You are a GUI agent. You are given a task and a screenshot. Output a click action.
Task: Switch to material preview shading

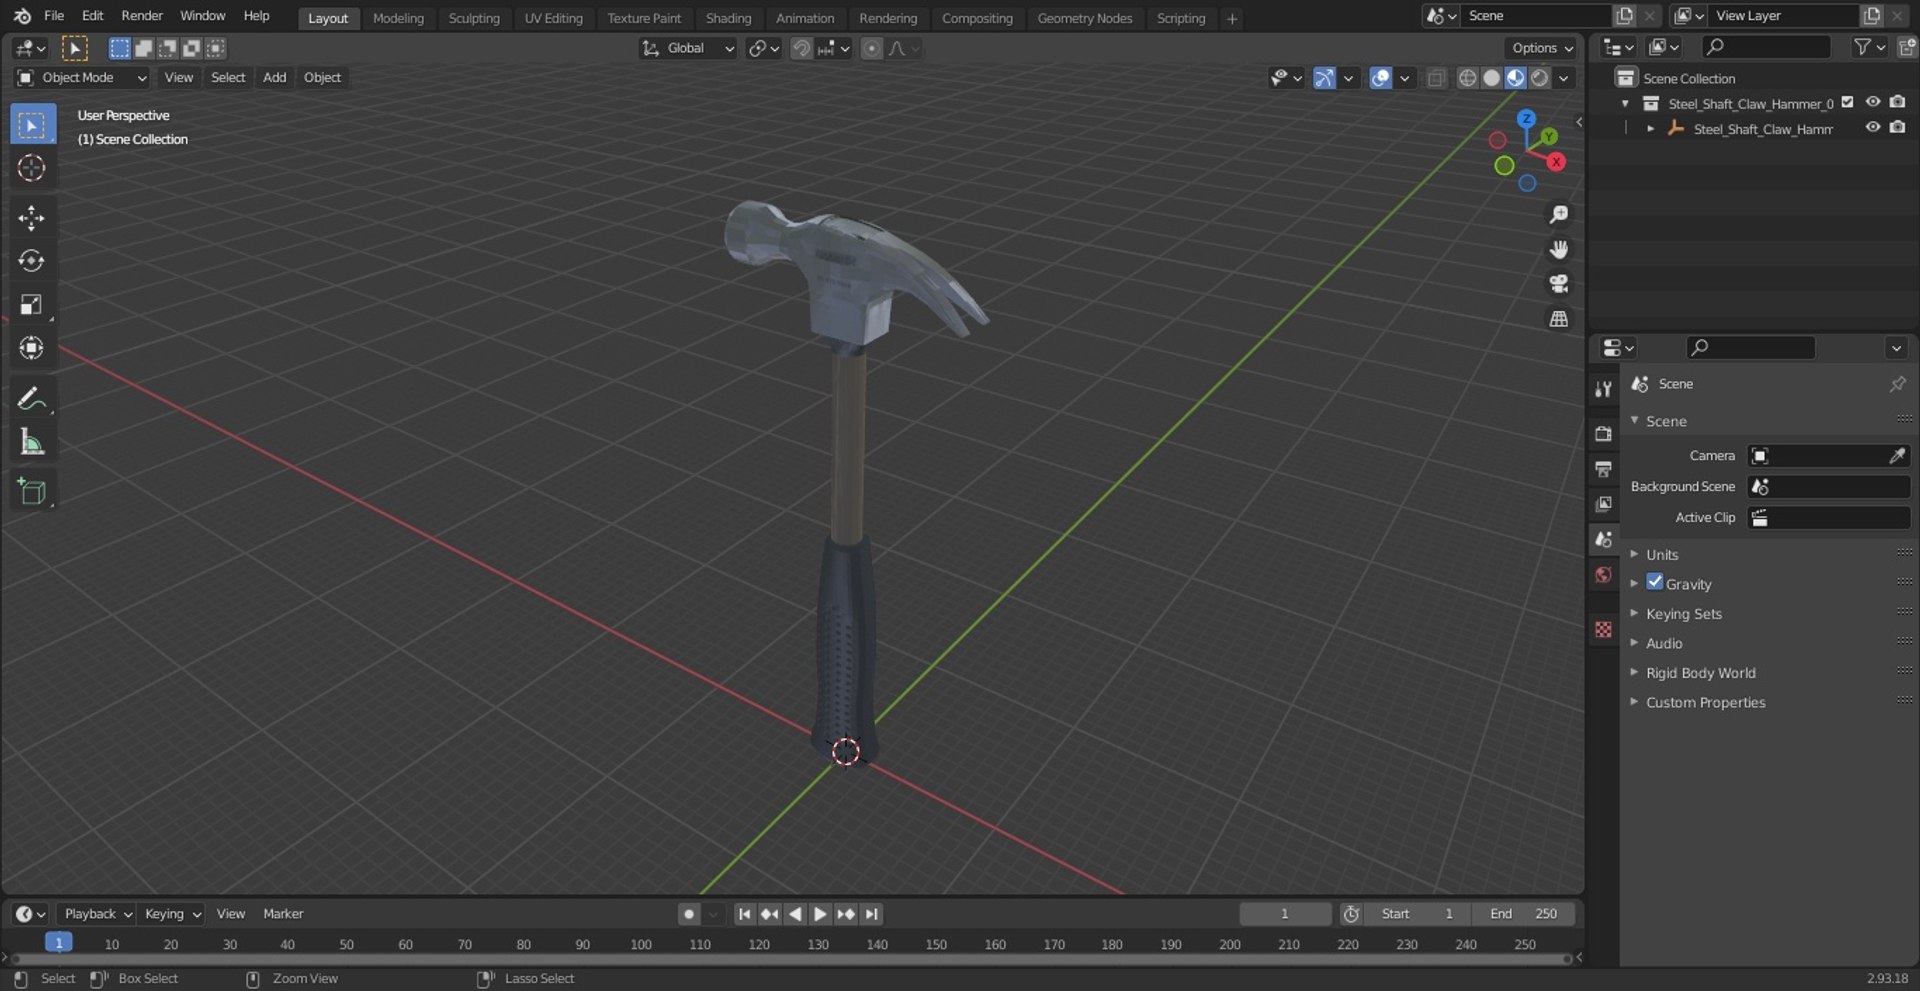click(x=1515, y=78)
